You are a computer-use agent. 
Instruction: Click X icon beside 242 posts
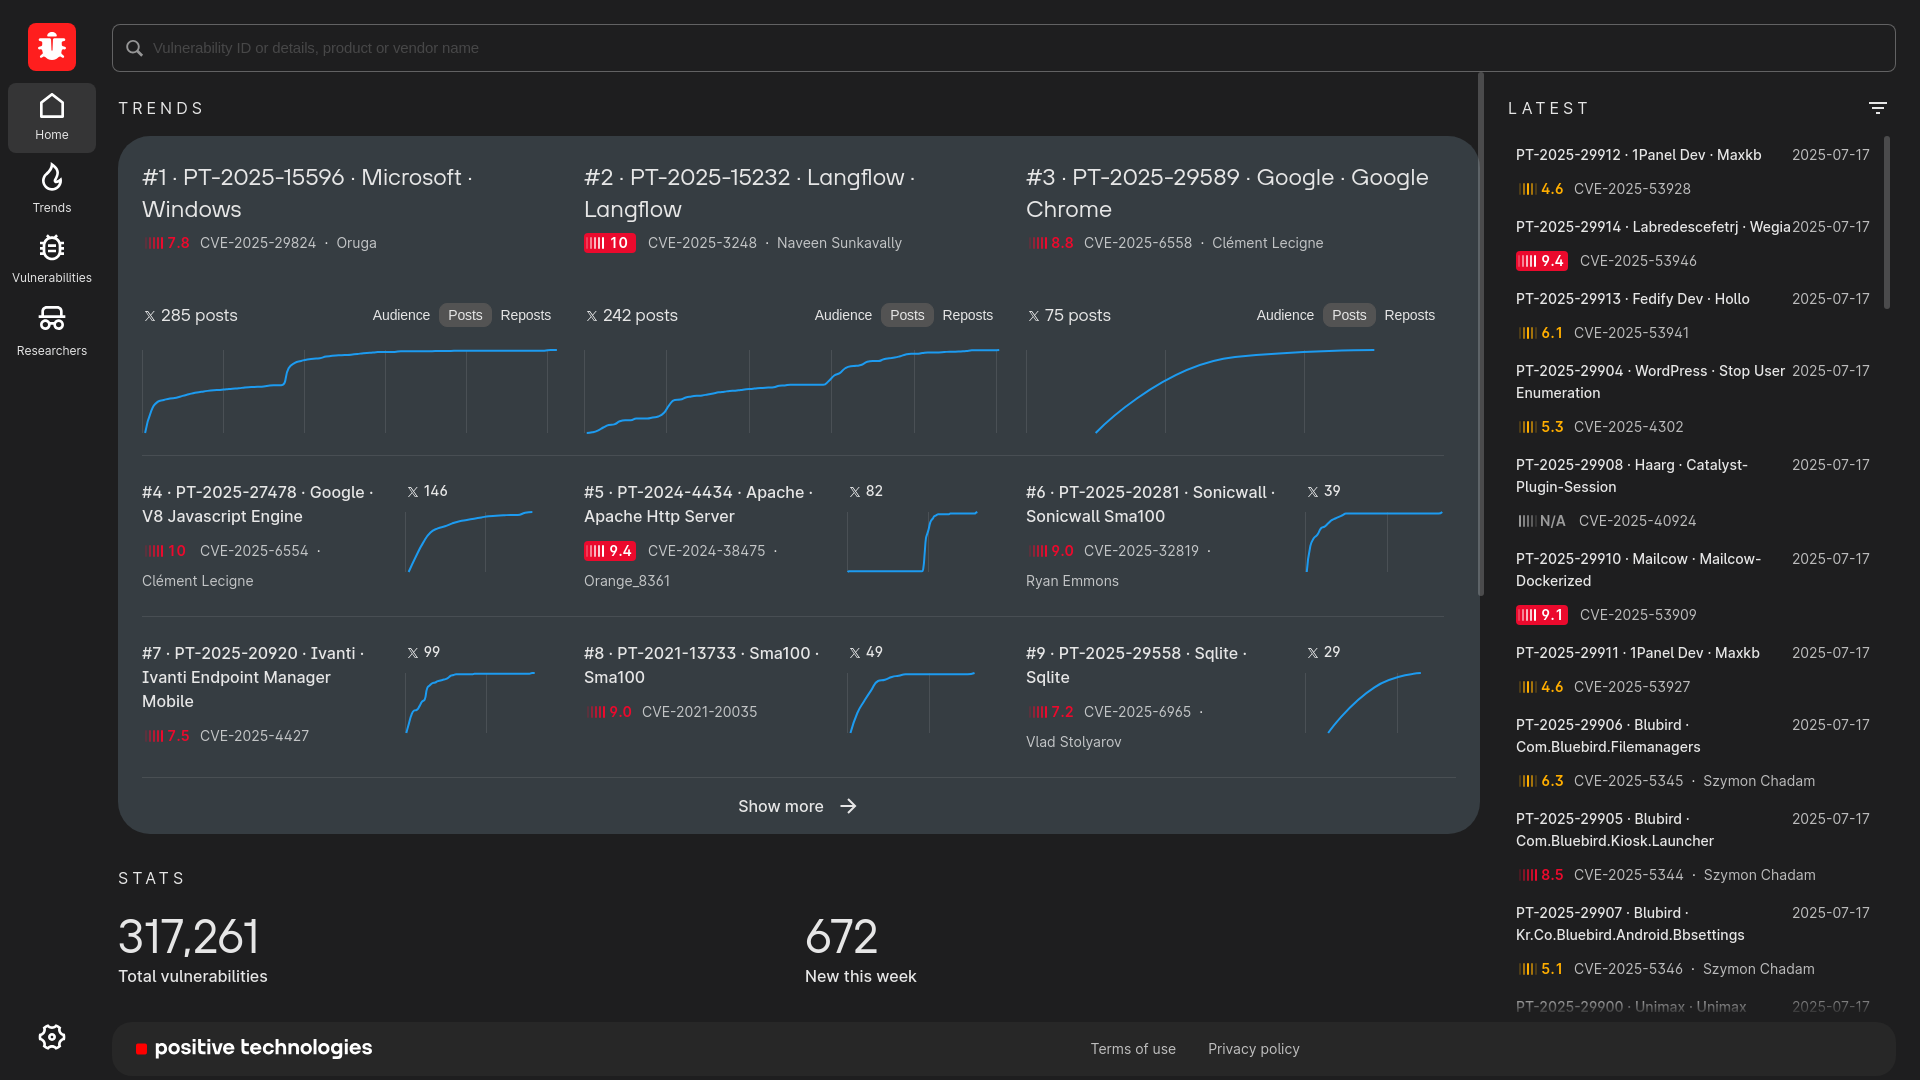coord(592,316)
